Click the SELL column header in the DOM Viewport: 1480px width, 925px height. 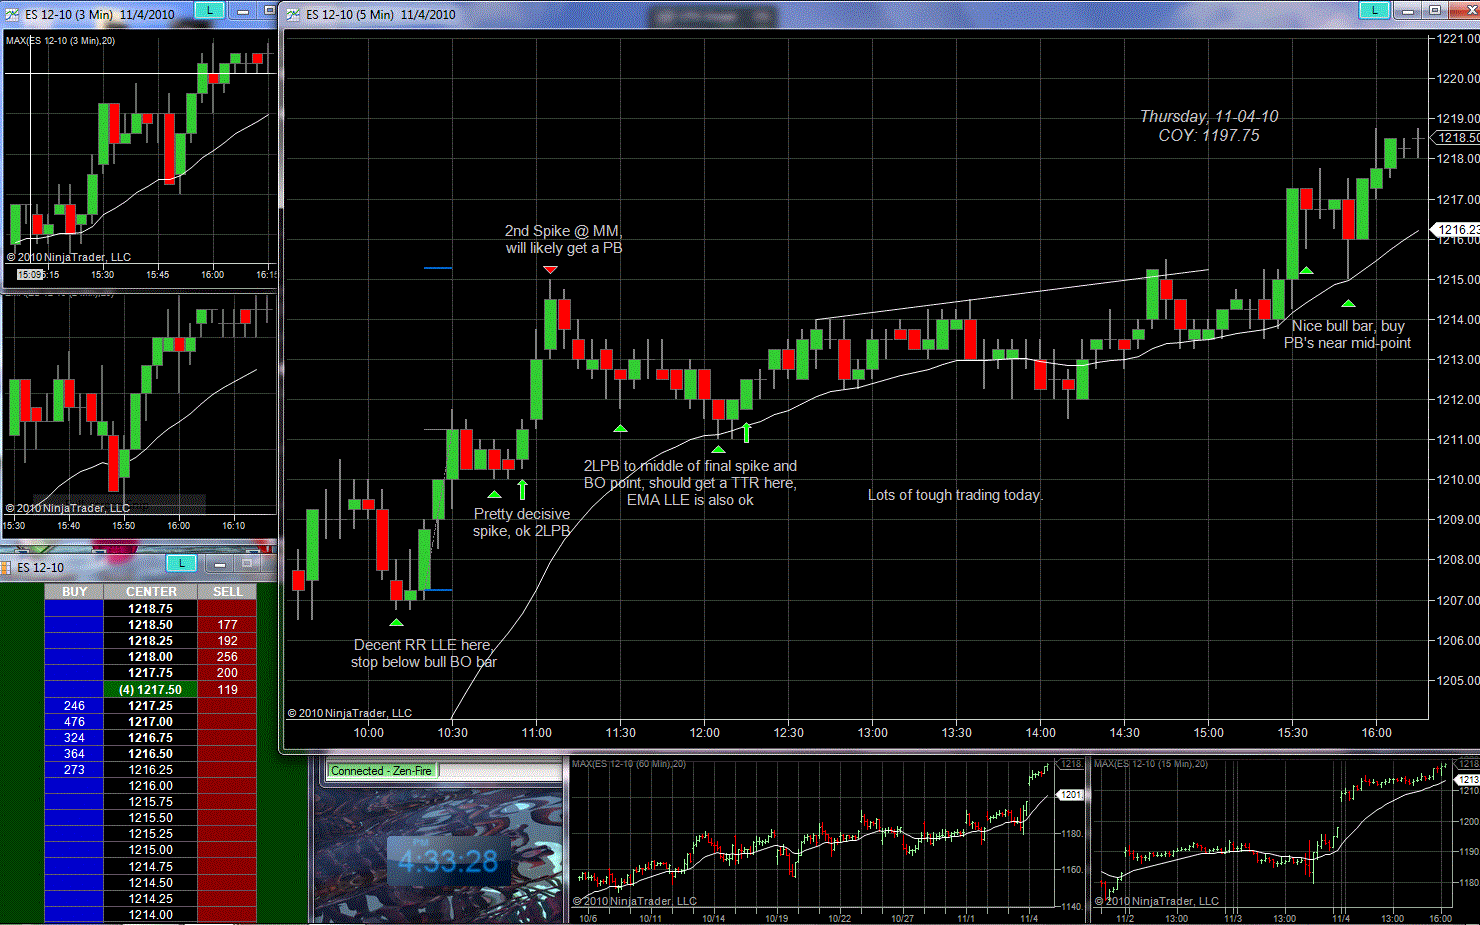[x=227, y=592]
